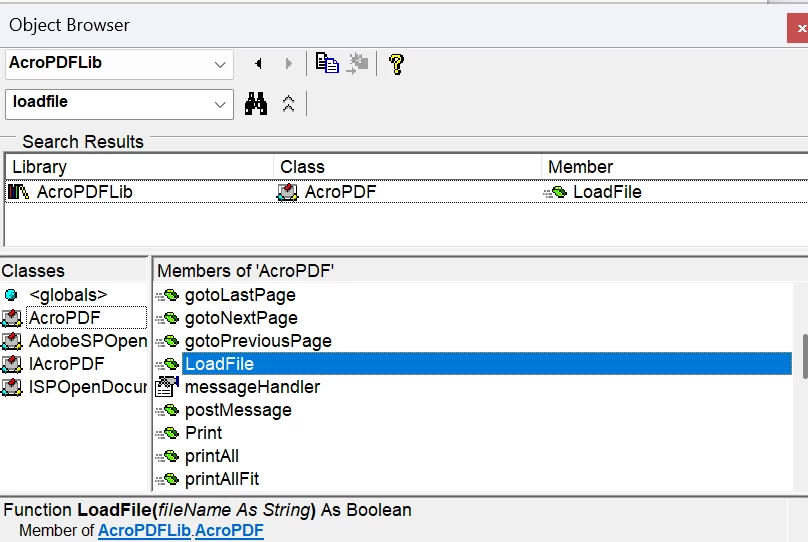Click class icon next to IAcroPDF
The image size is (808, 542).
(11, 364)
